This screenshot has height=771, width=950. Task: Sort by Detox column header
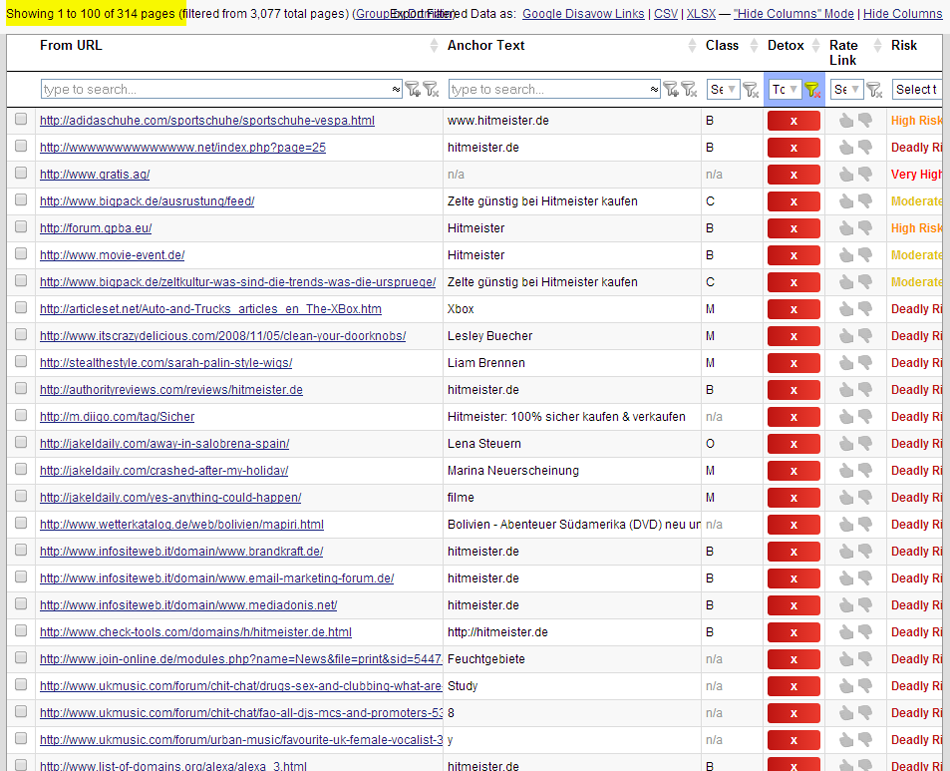786,45
